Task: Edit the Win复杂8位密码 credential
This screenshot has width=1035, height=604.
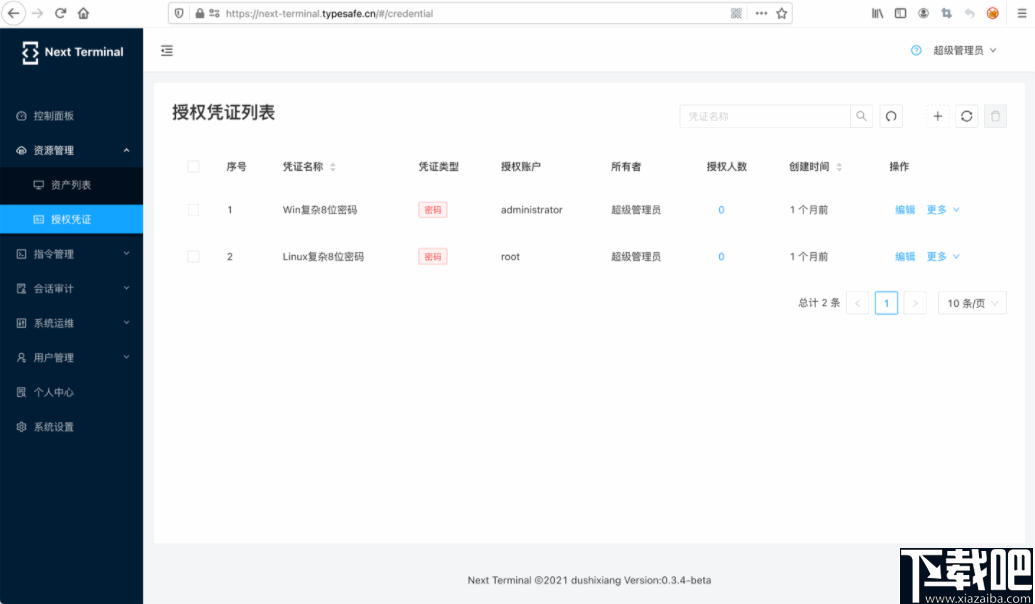Action: click(904, 210)
